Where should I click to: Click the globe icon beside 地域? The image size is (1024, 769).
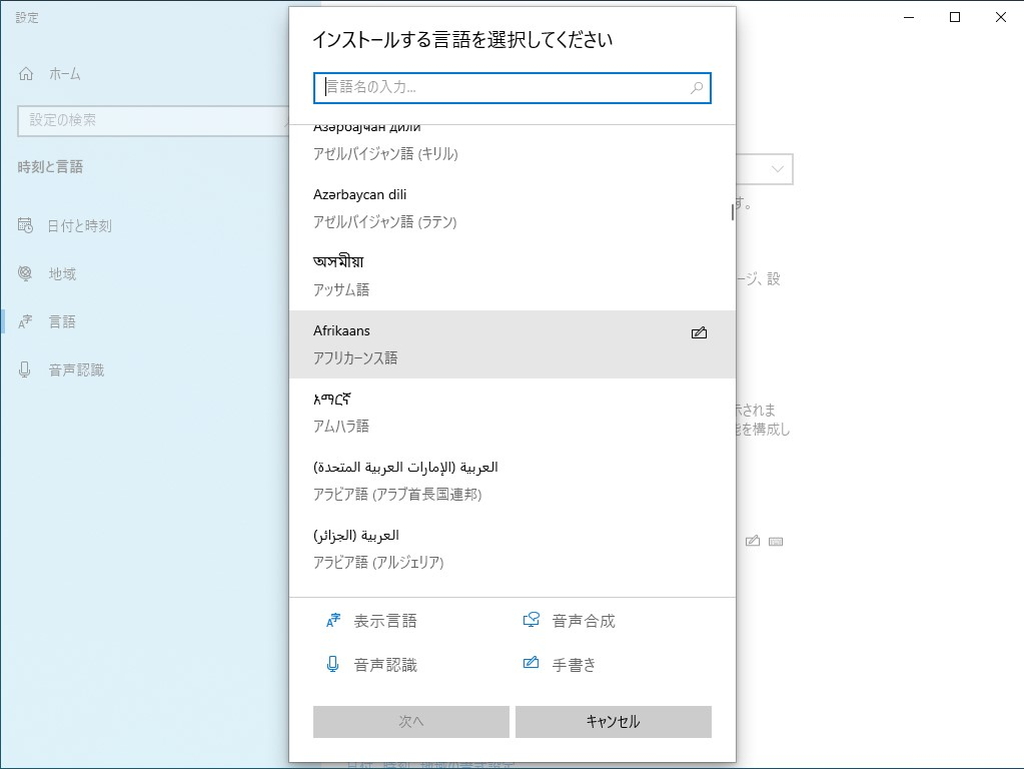click(23, 273)
